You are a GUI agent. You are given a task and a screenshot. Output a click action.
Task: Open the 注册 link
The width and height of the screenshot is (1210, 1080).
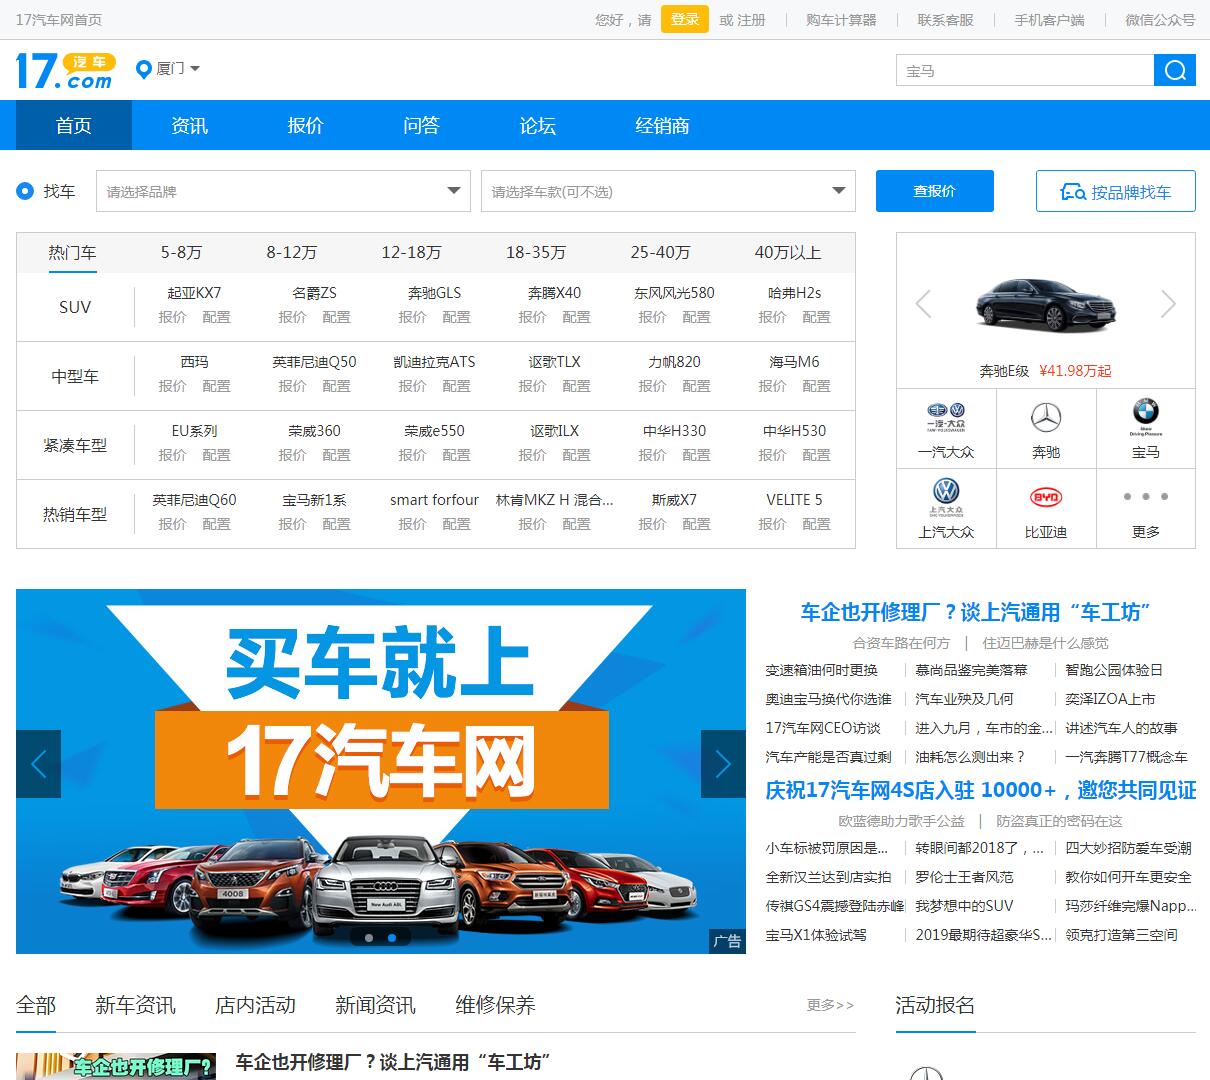[x=751, y=20]
